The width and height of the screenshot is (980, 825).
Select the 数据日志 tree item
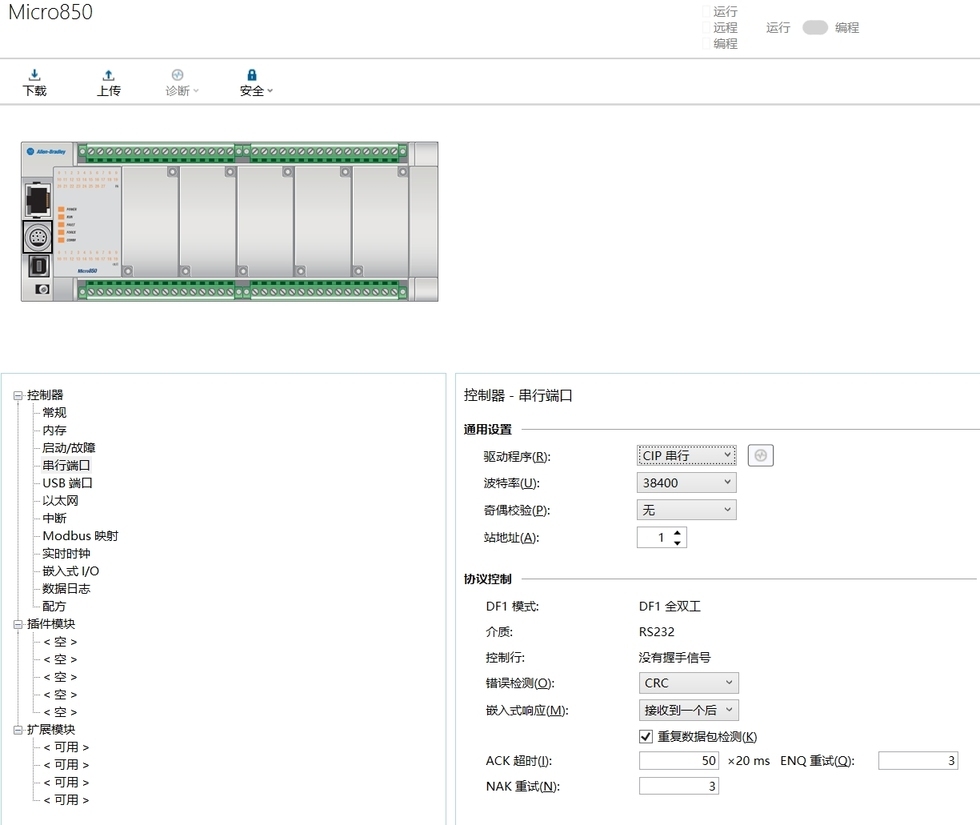point(66,588)
